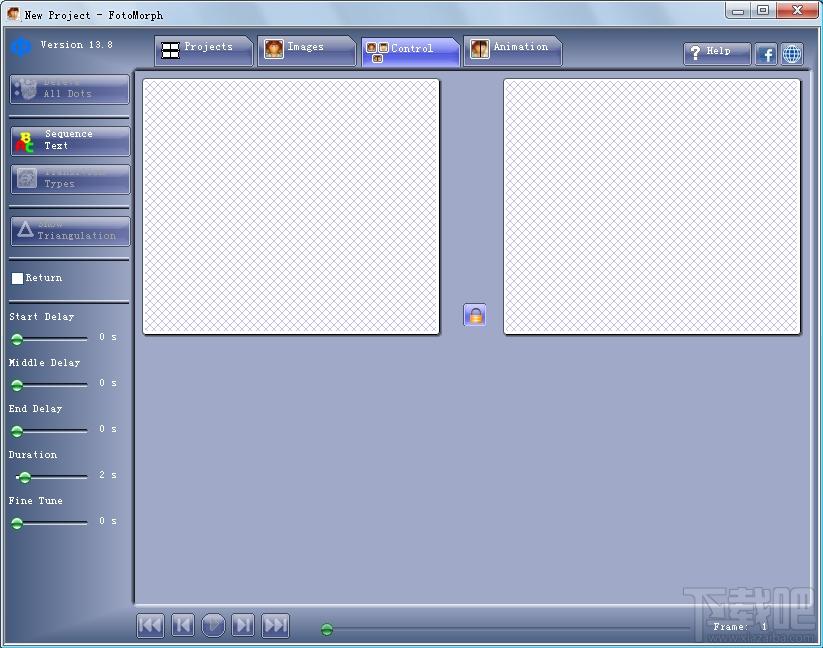Viewport: 823px width, 648px height.
Task: Switch to the Projects tab
Action: [204, 51]
